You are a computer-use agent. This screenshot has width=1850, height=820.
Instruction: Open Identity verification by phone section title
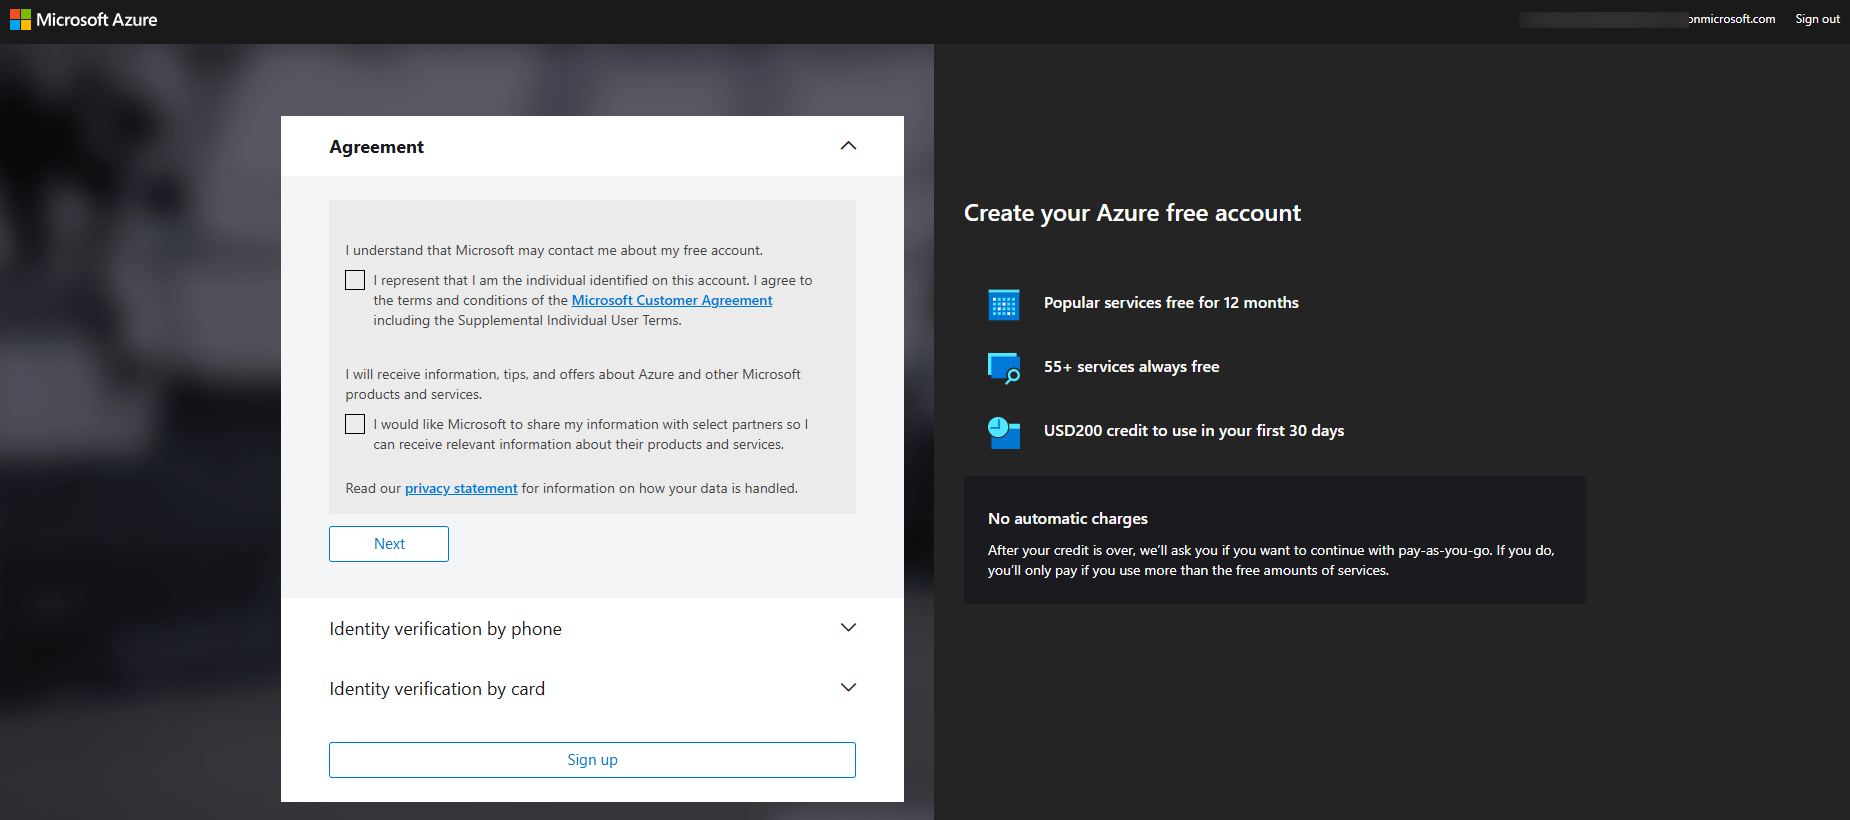click(x=446, y=629)
